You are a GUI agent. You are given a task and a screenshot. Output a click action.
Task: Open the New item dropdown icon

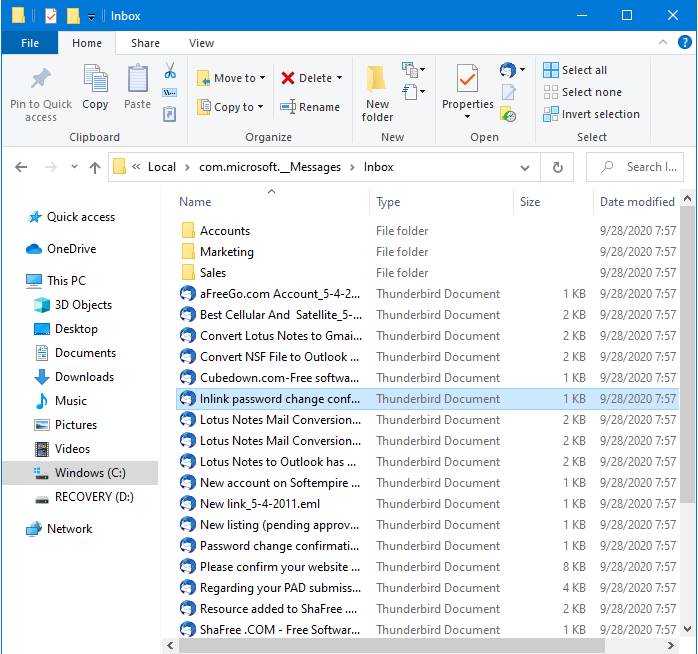(414, 69)
